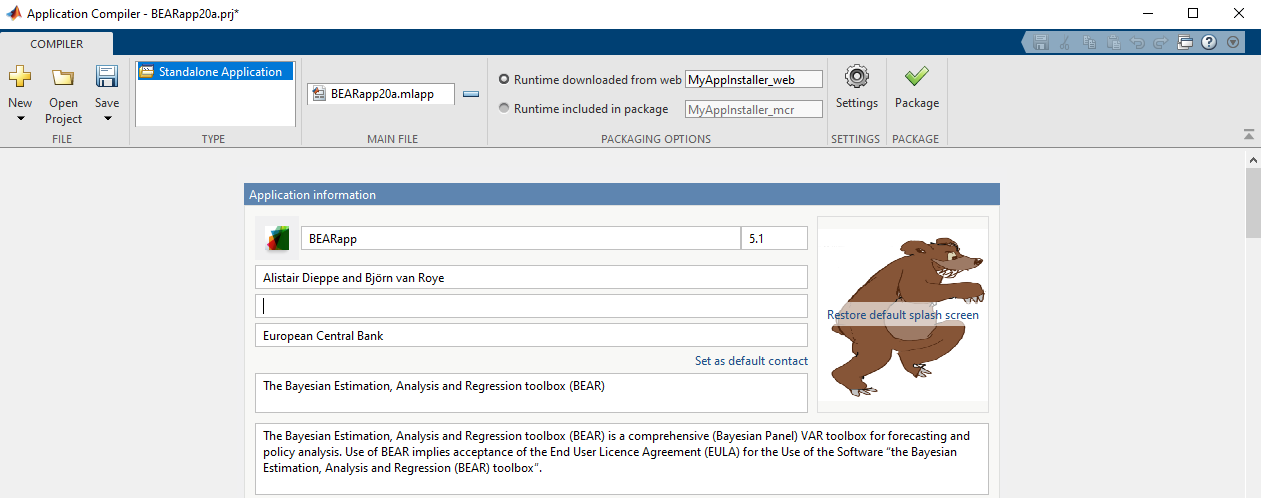Viewport: 1261px width, 498px height.
Task: Click the MATLAB logo in title bar
Action: [12, 14]
